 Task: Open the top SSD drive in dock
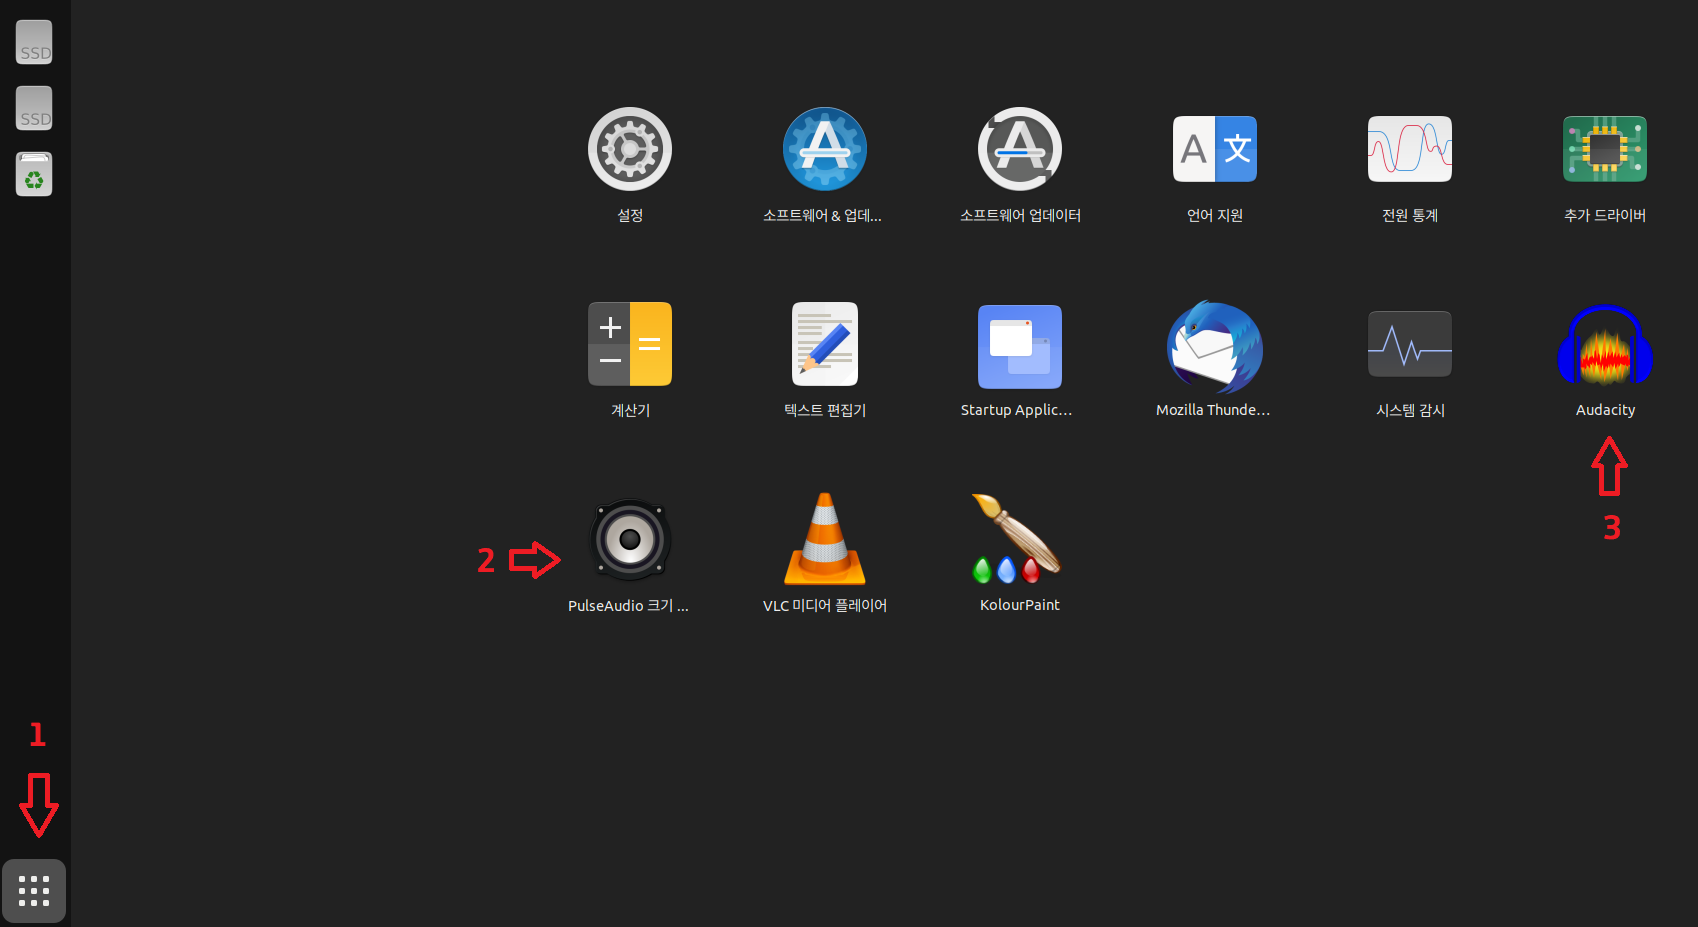34,42
